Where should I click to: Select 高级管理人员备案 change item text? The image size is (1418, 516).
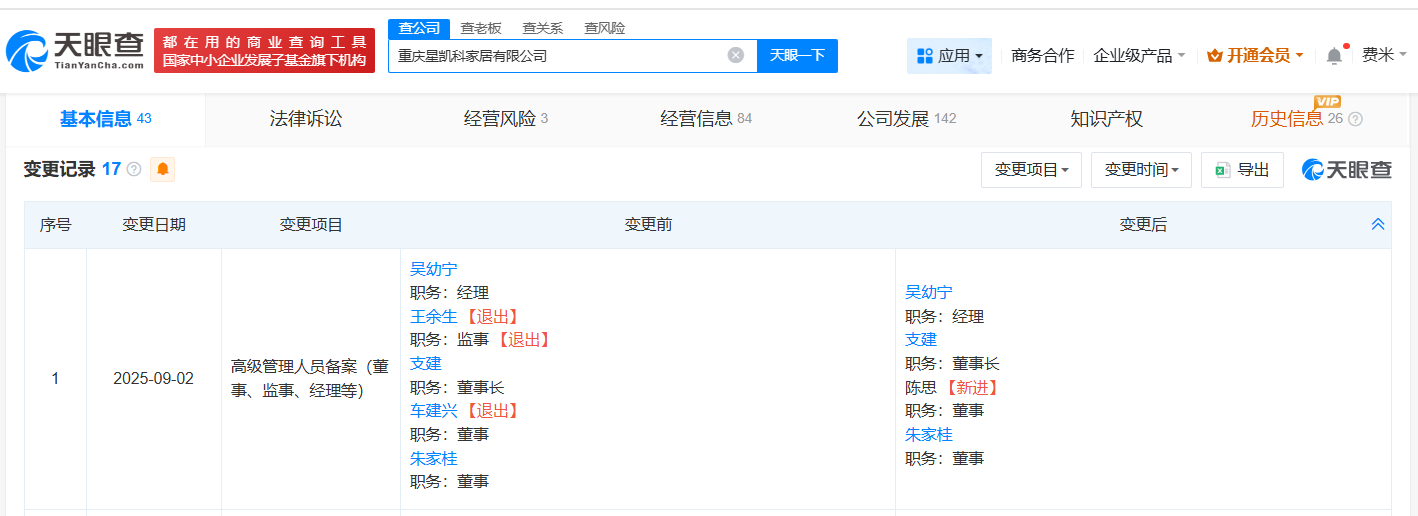pos(310,379)
